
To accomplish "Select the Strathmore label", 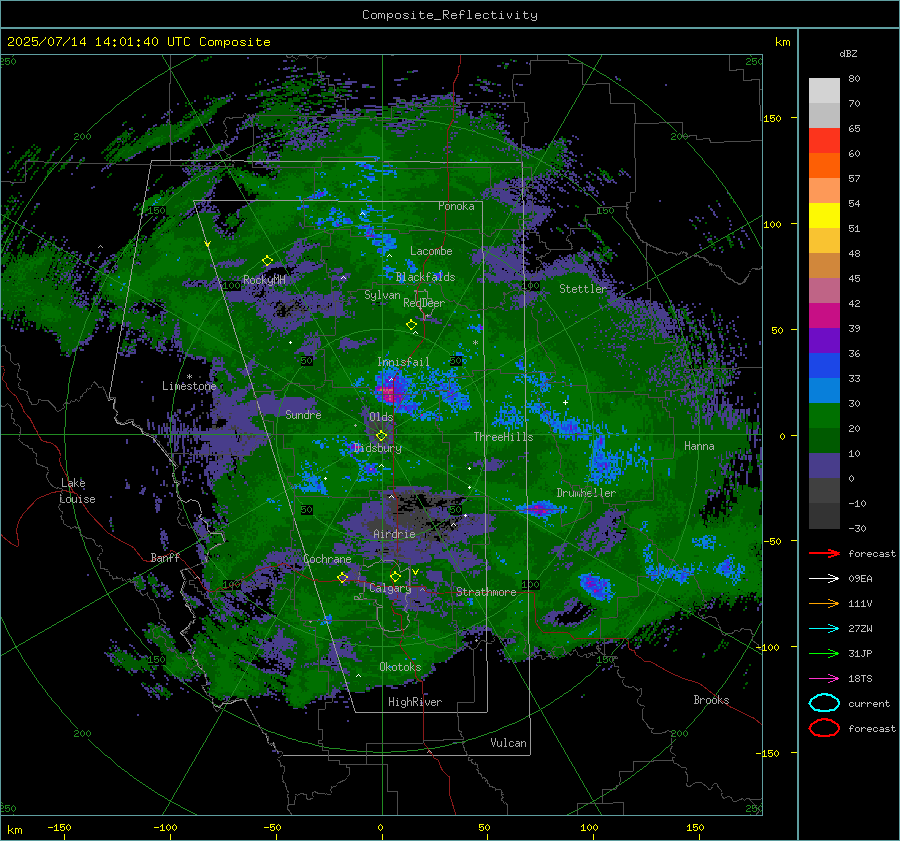I will tap(486, 592).
